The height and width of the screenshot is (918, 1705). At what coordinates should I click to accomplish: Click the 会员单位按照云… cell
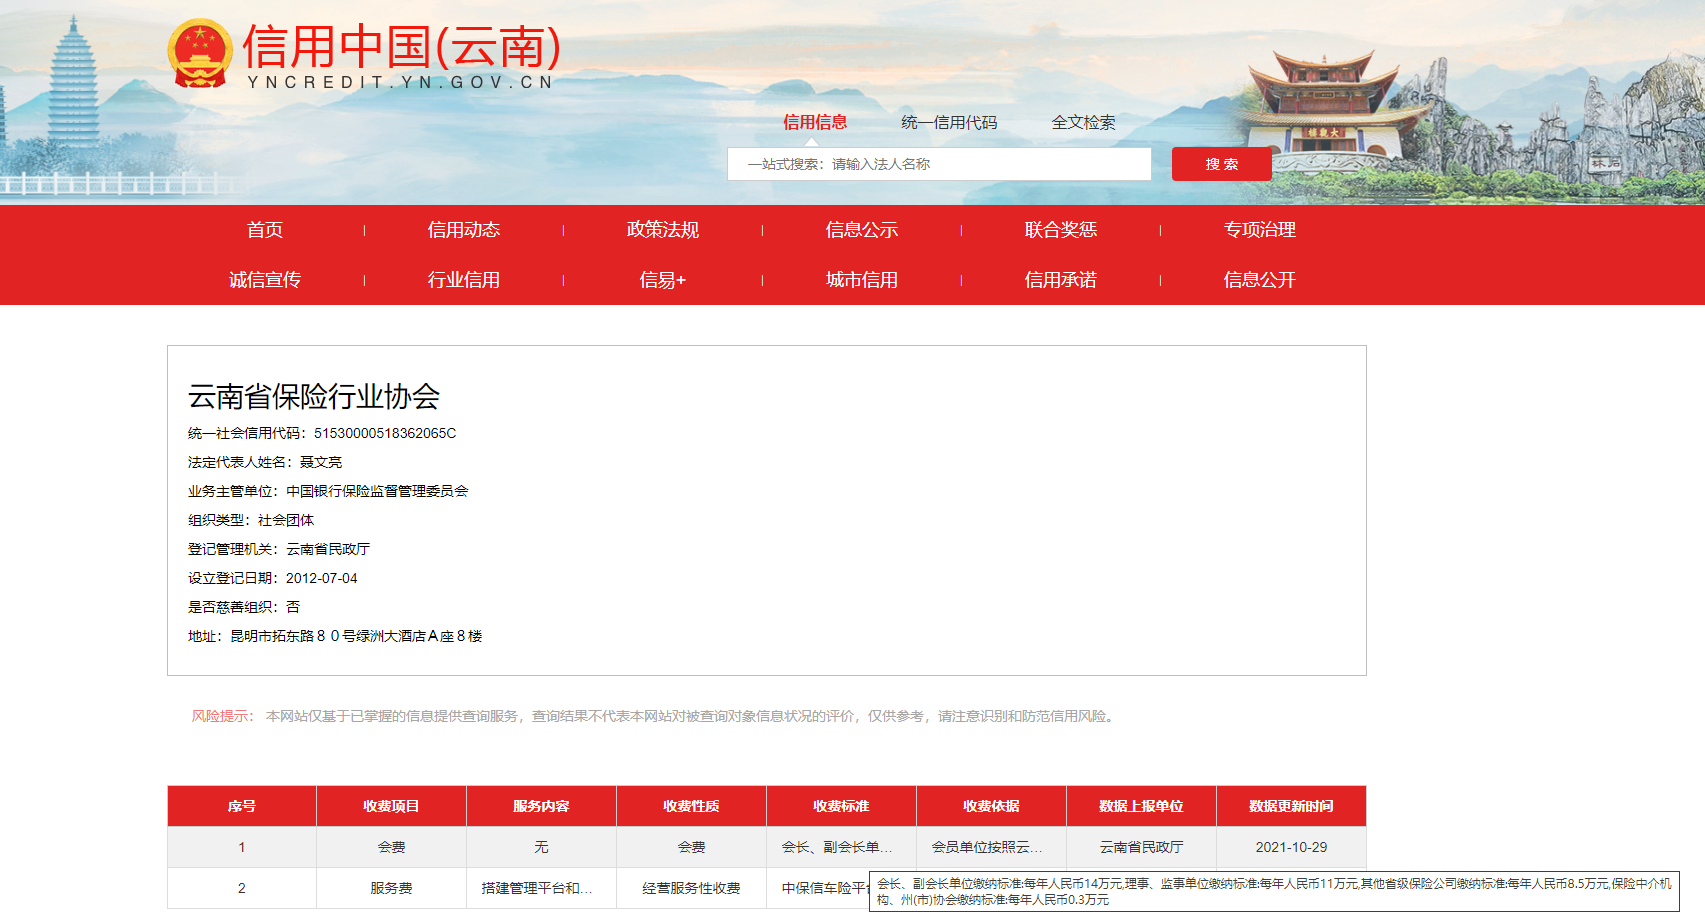click(992, 847)
